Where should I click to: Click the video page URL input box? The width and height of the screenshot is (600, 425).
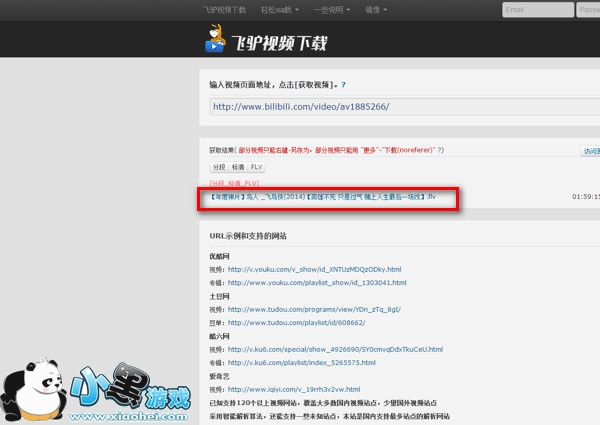coord(404,107)
